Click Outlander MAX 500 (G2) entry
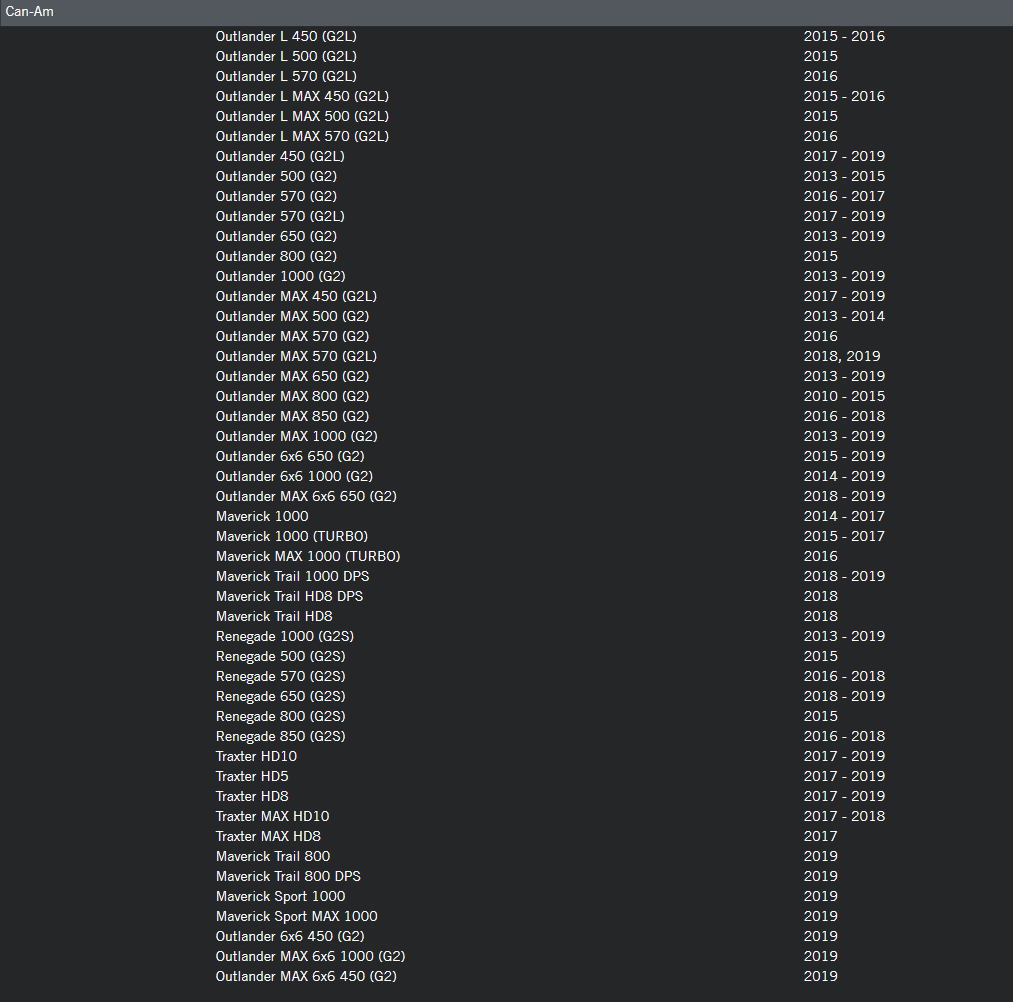Image resolution: width=1013 pixels, height=1002 pixels. point(293,317)
